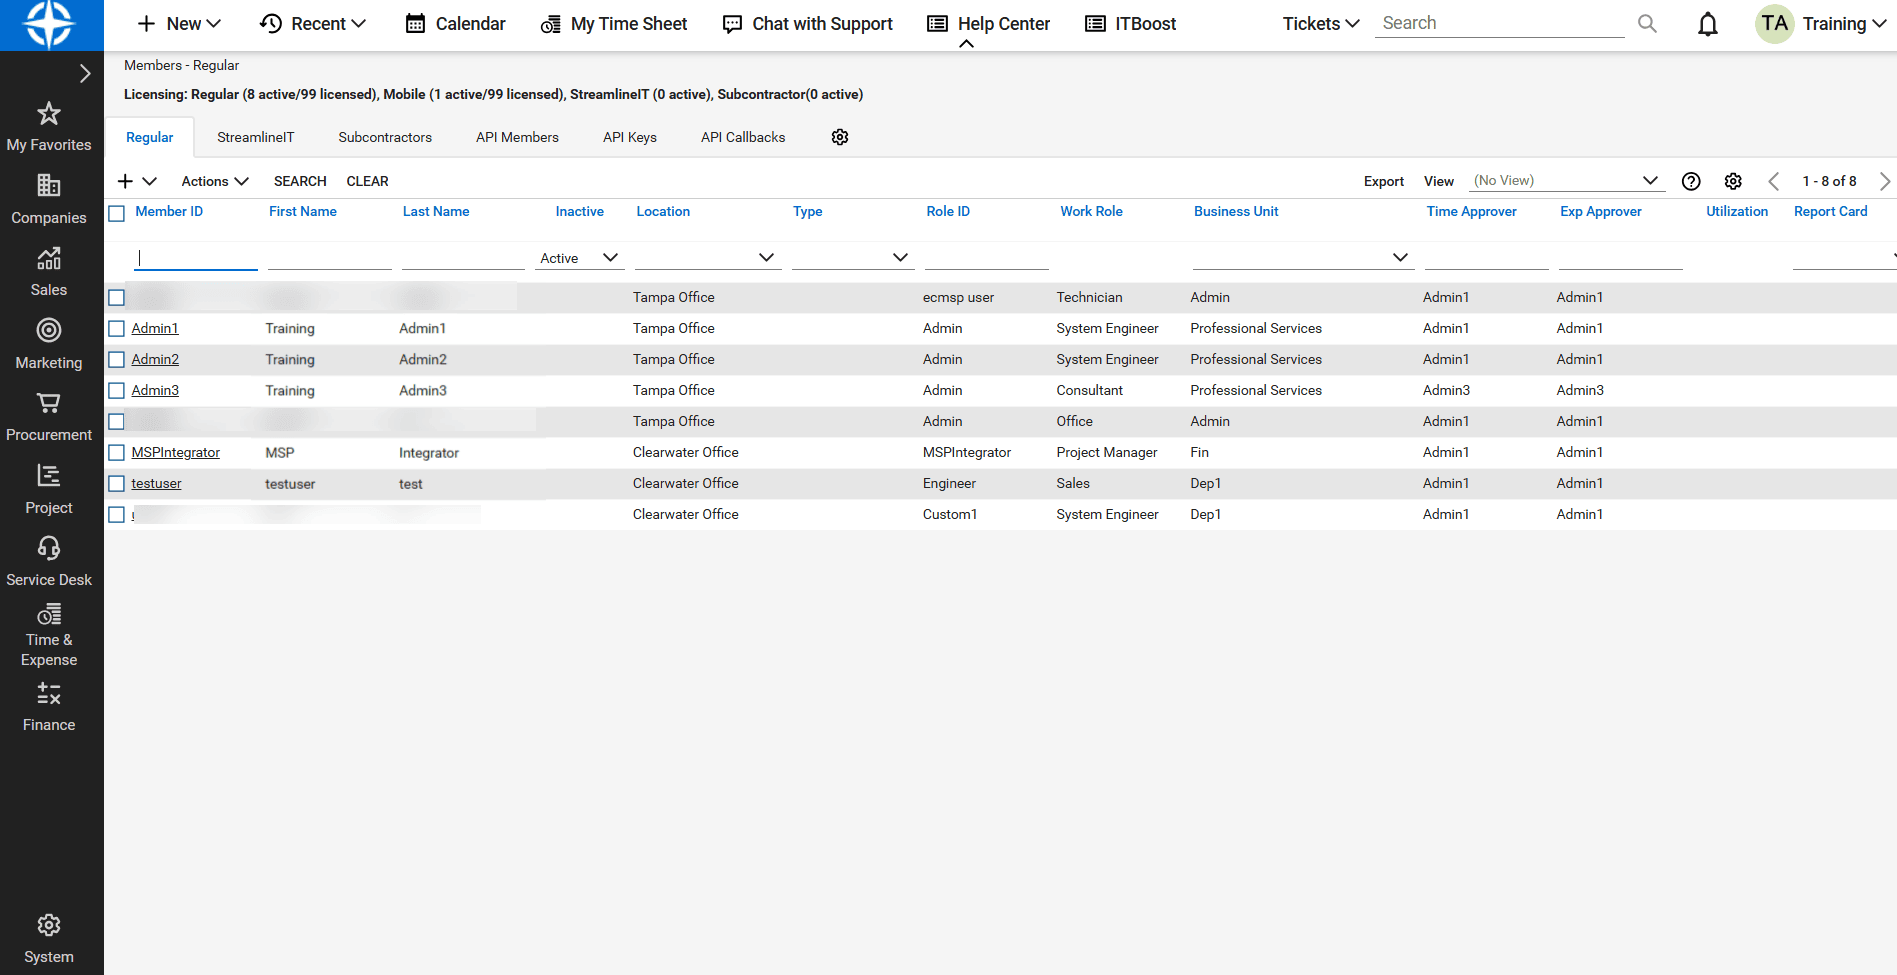Open the Service Desk headset icon
The image size is (1897, 975).
click(x=48, y=549)
